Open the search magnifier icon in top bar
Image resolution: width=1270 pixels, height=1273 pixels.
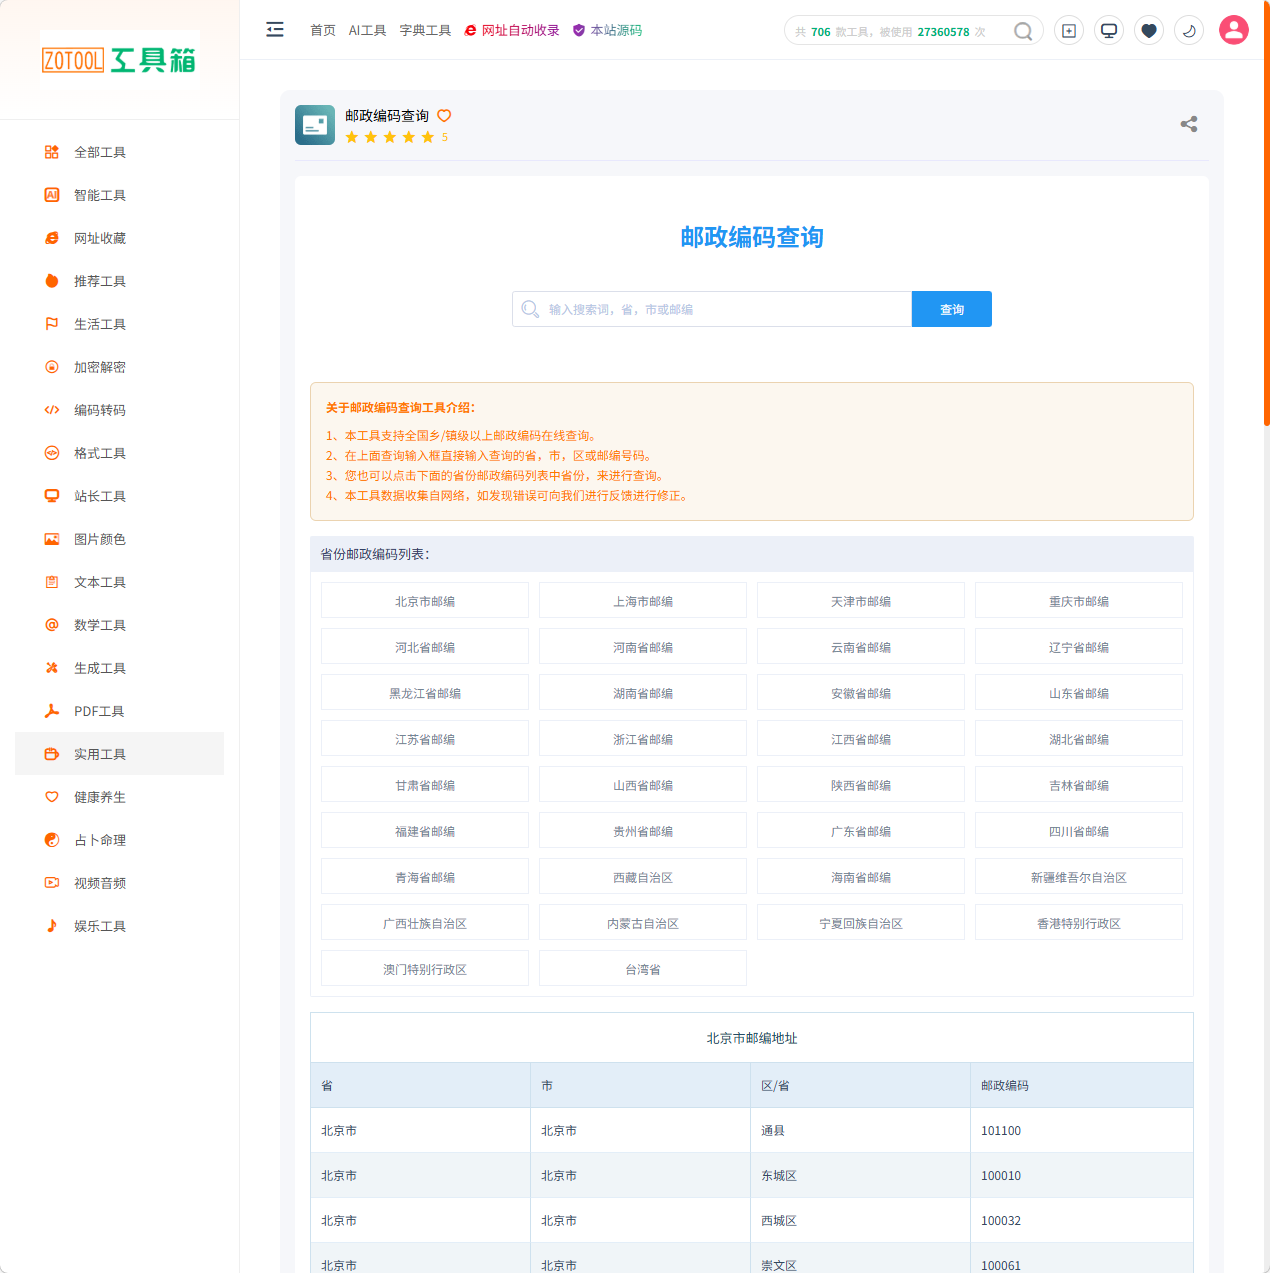(x=1022, y=30)
